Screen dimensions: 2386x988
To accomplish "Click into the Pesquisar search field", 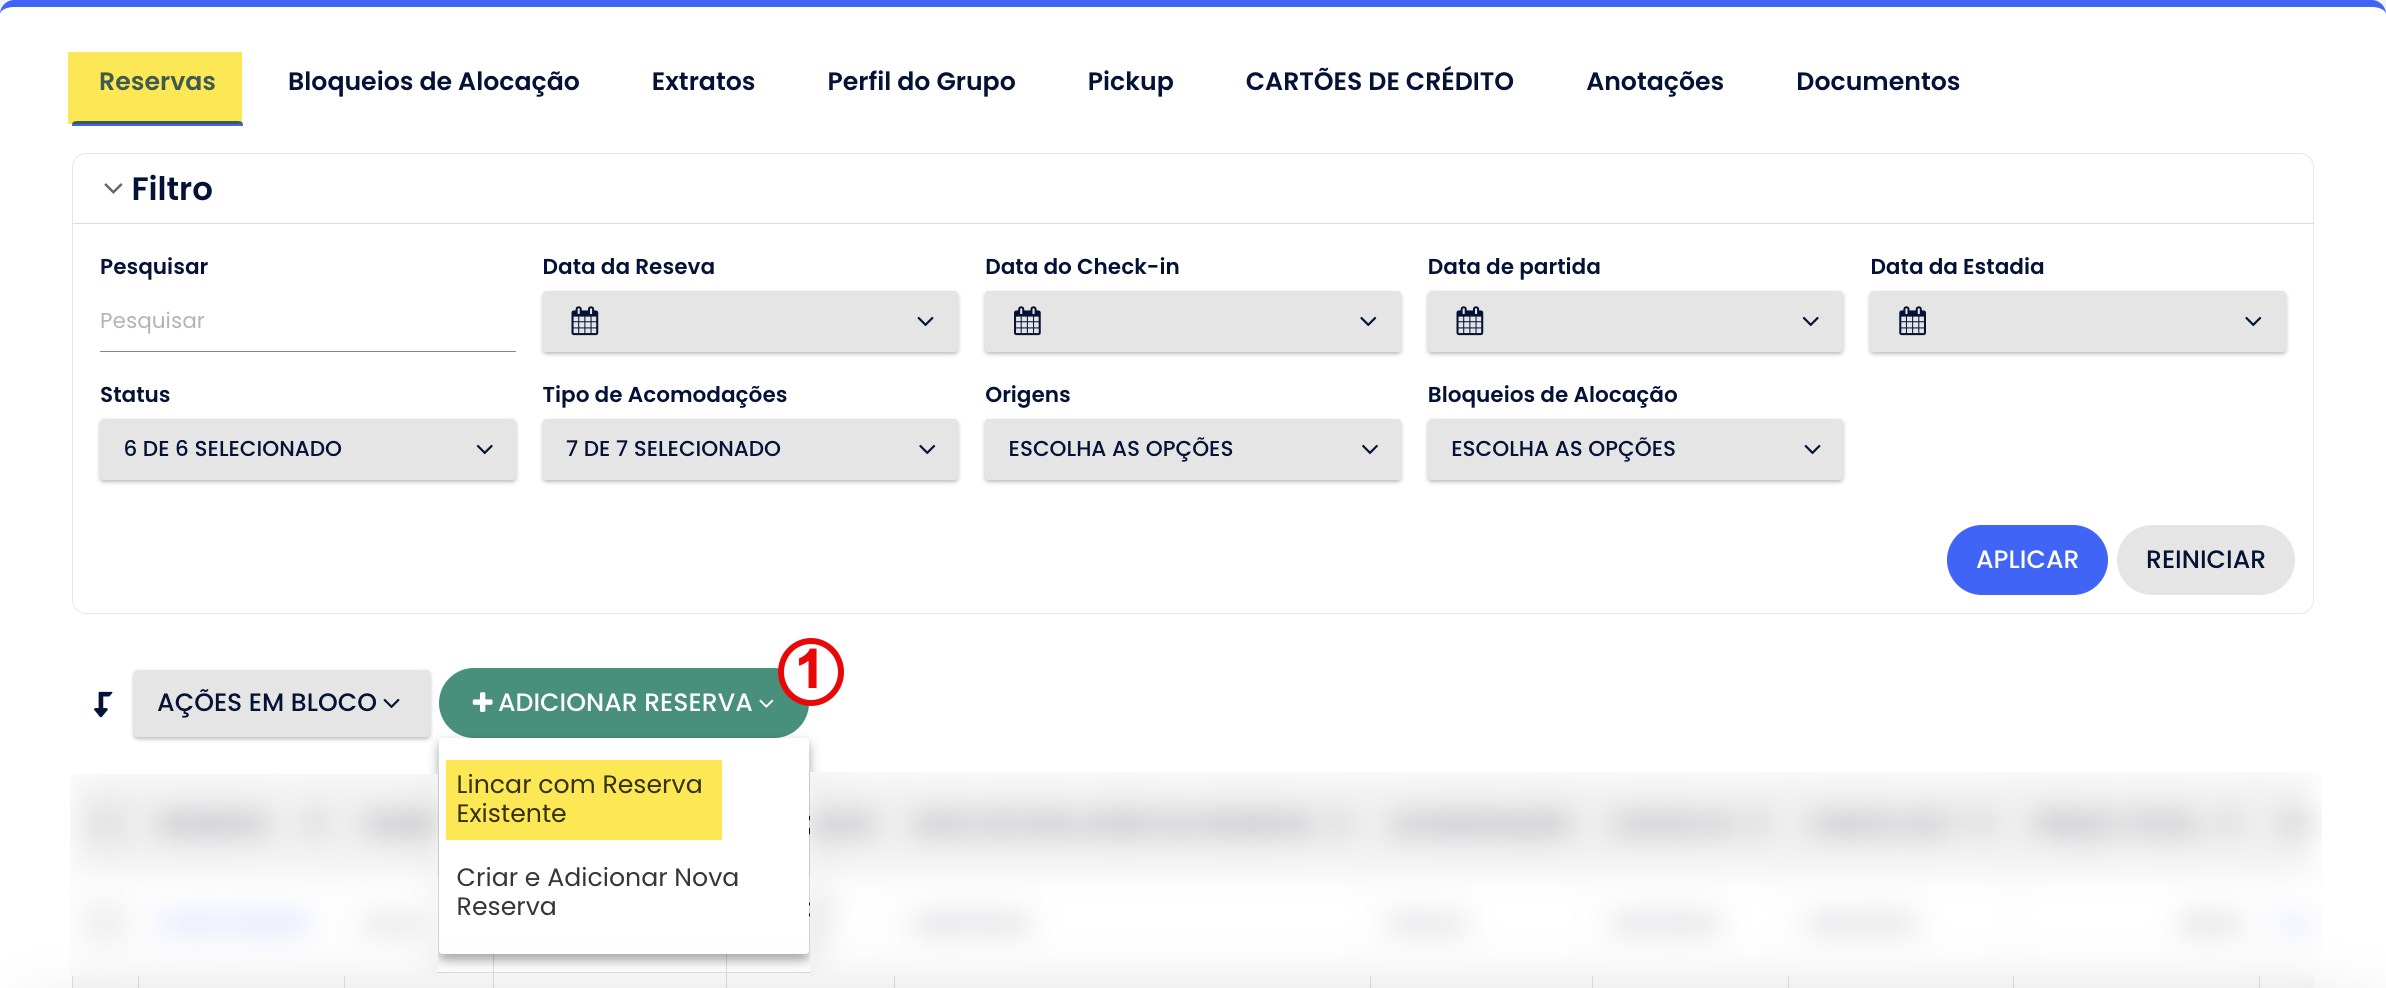I will click(x=307, y=321).
